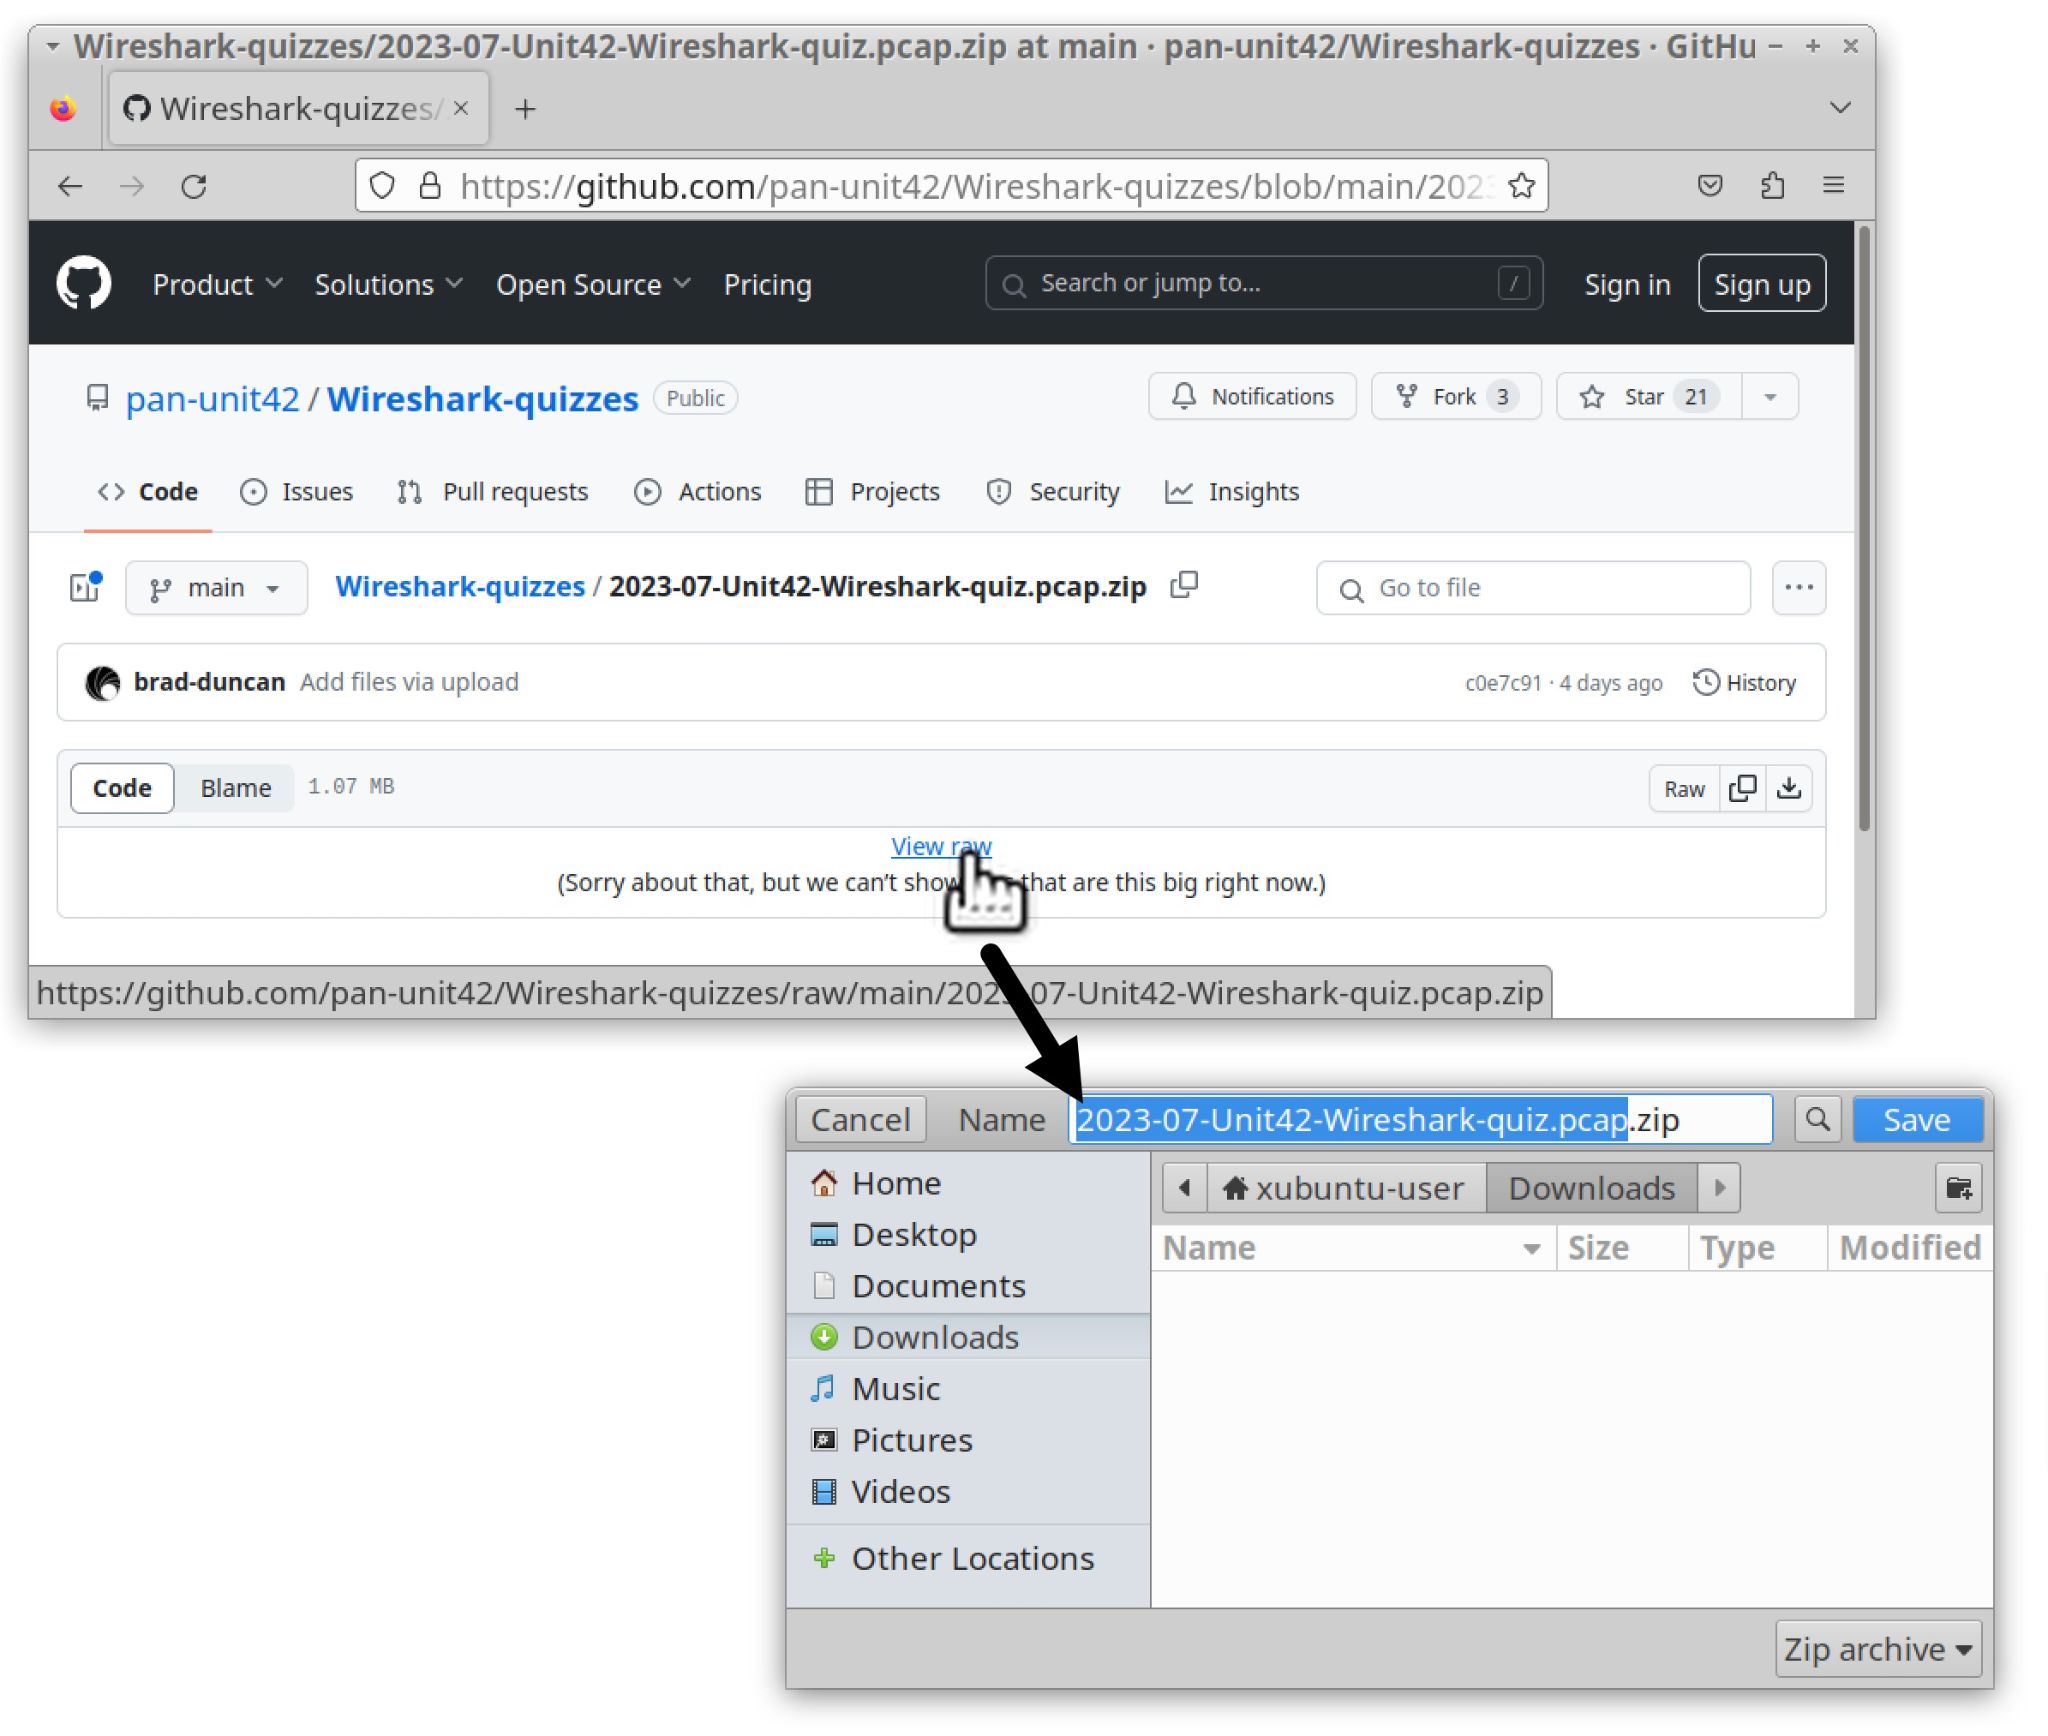2048x1736 pixels.
Task: Open the Pocket save icon
Action: [x=1710, y=185]
